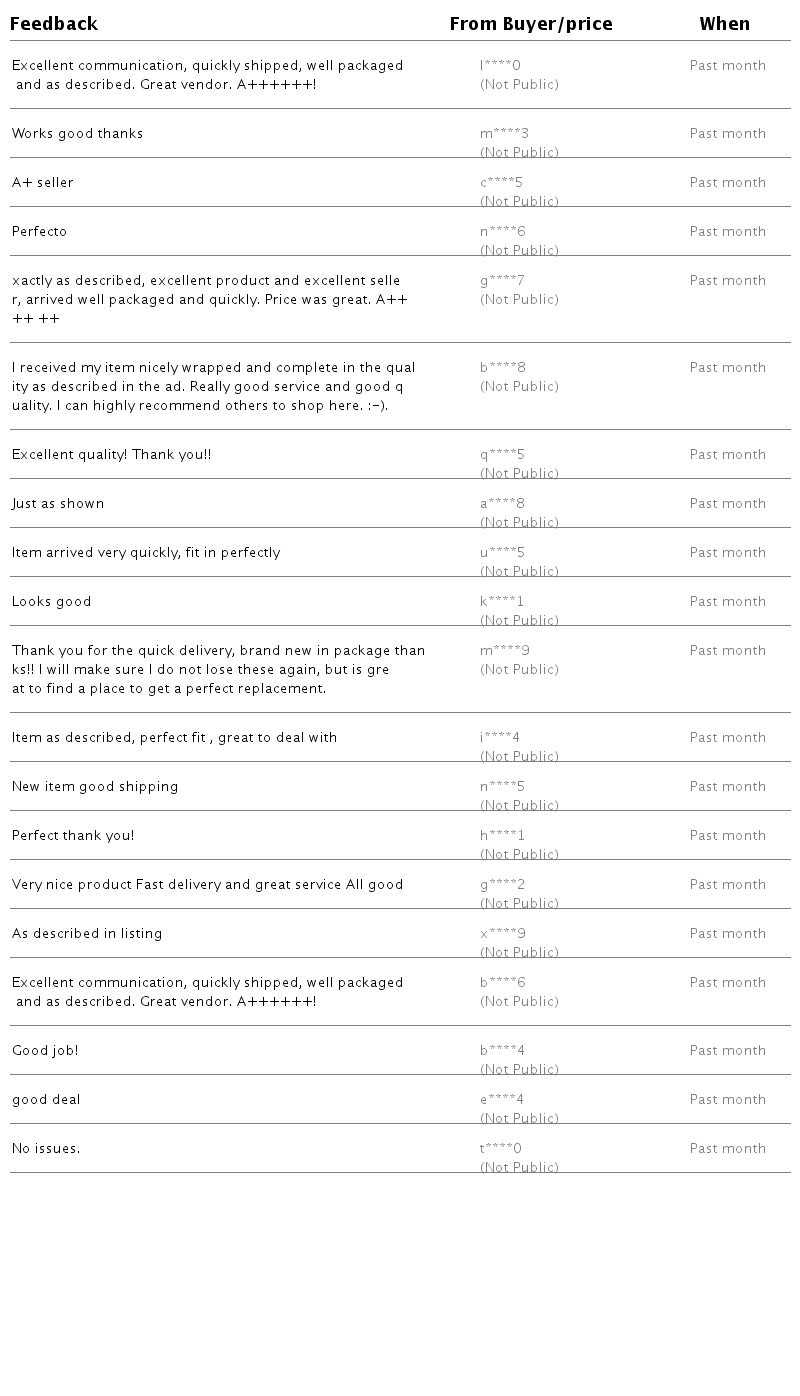Click 'Item as described, perfect fit' feedback

coord(174,738)
